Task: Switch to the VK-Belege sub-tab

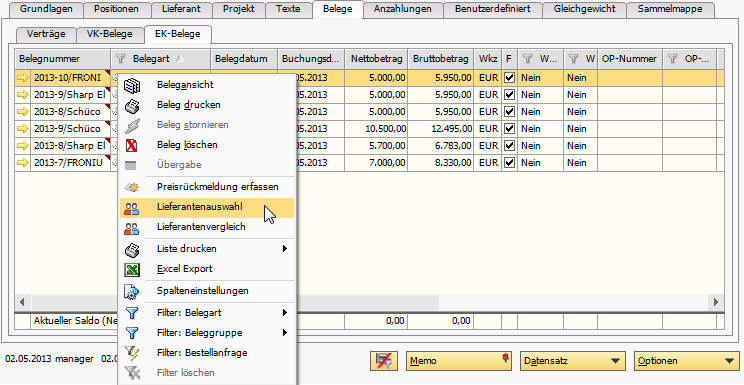Action: [110, 34]
